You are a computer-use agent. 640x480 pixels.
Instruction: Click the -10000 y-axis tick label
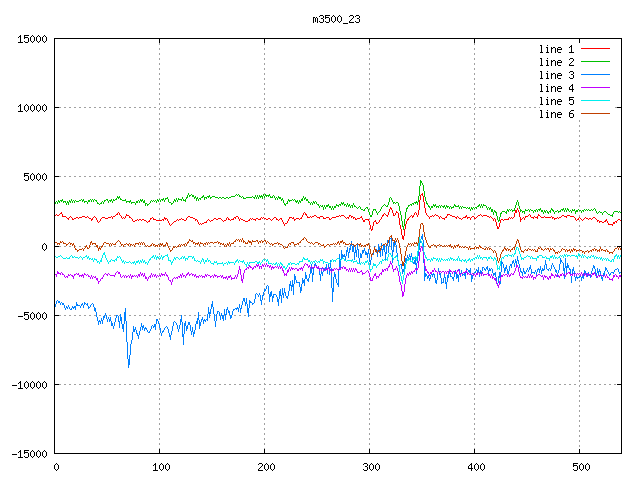pos(29,384)
